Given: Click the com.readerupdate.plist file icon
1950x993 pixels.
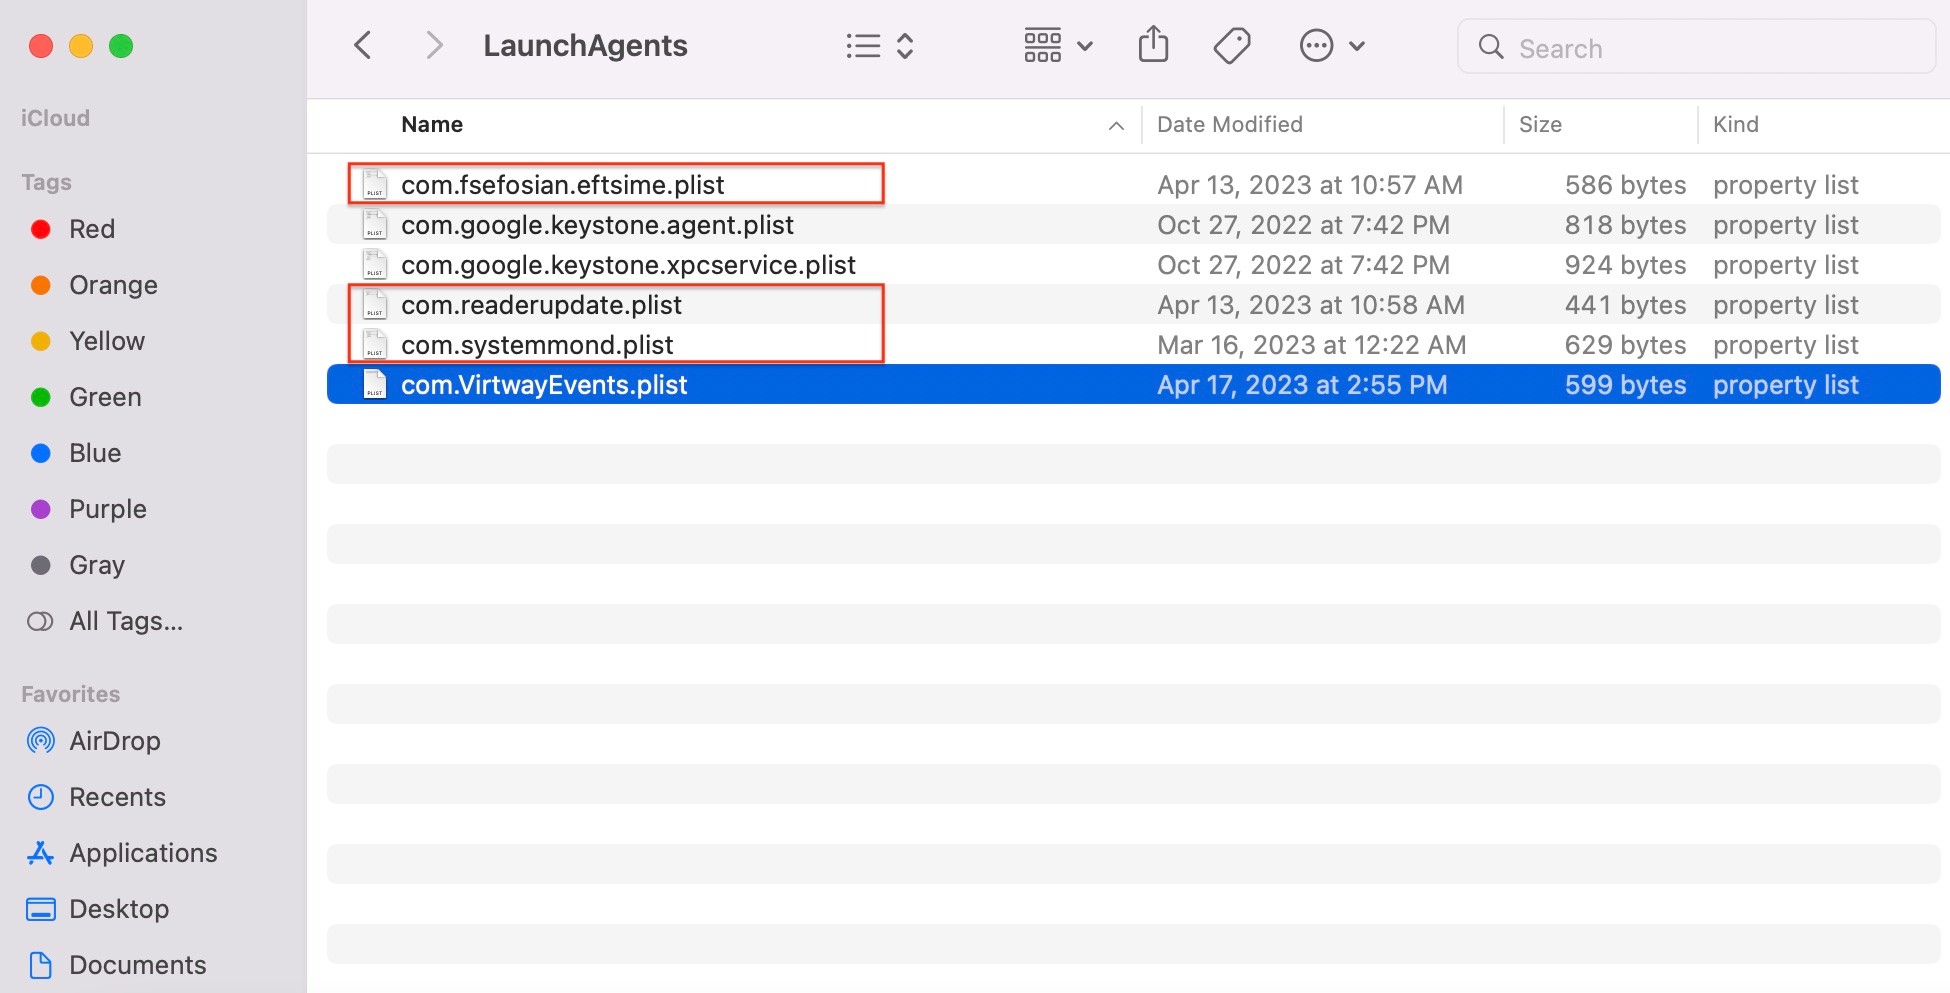Looking at the screenshot, I should (375, 304).
